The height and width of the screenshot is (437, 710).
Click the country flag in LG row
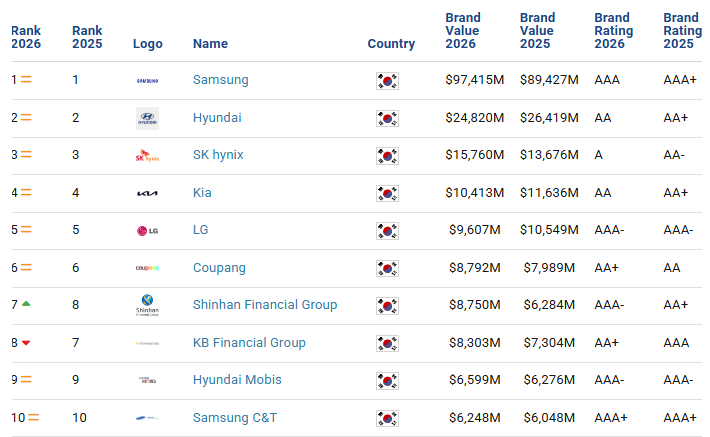pyautogui.click(x=388, y=231)
